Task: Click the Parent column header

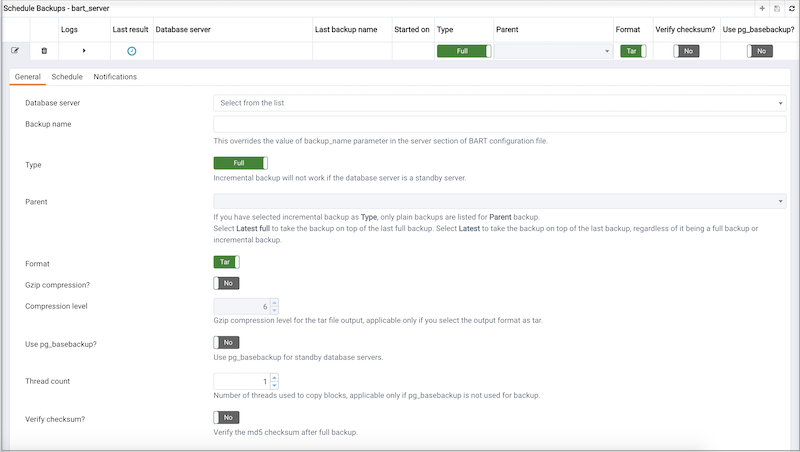Action: 507,30
